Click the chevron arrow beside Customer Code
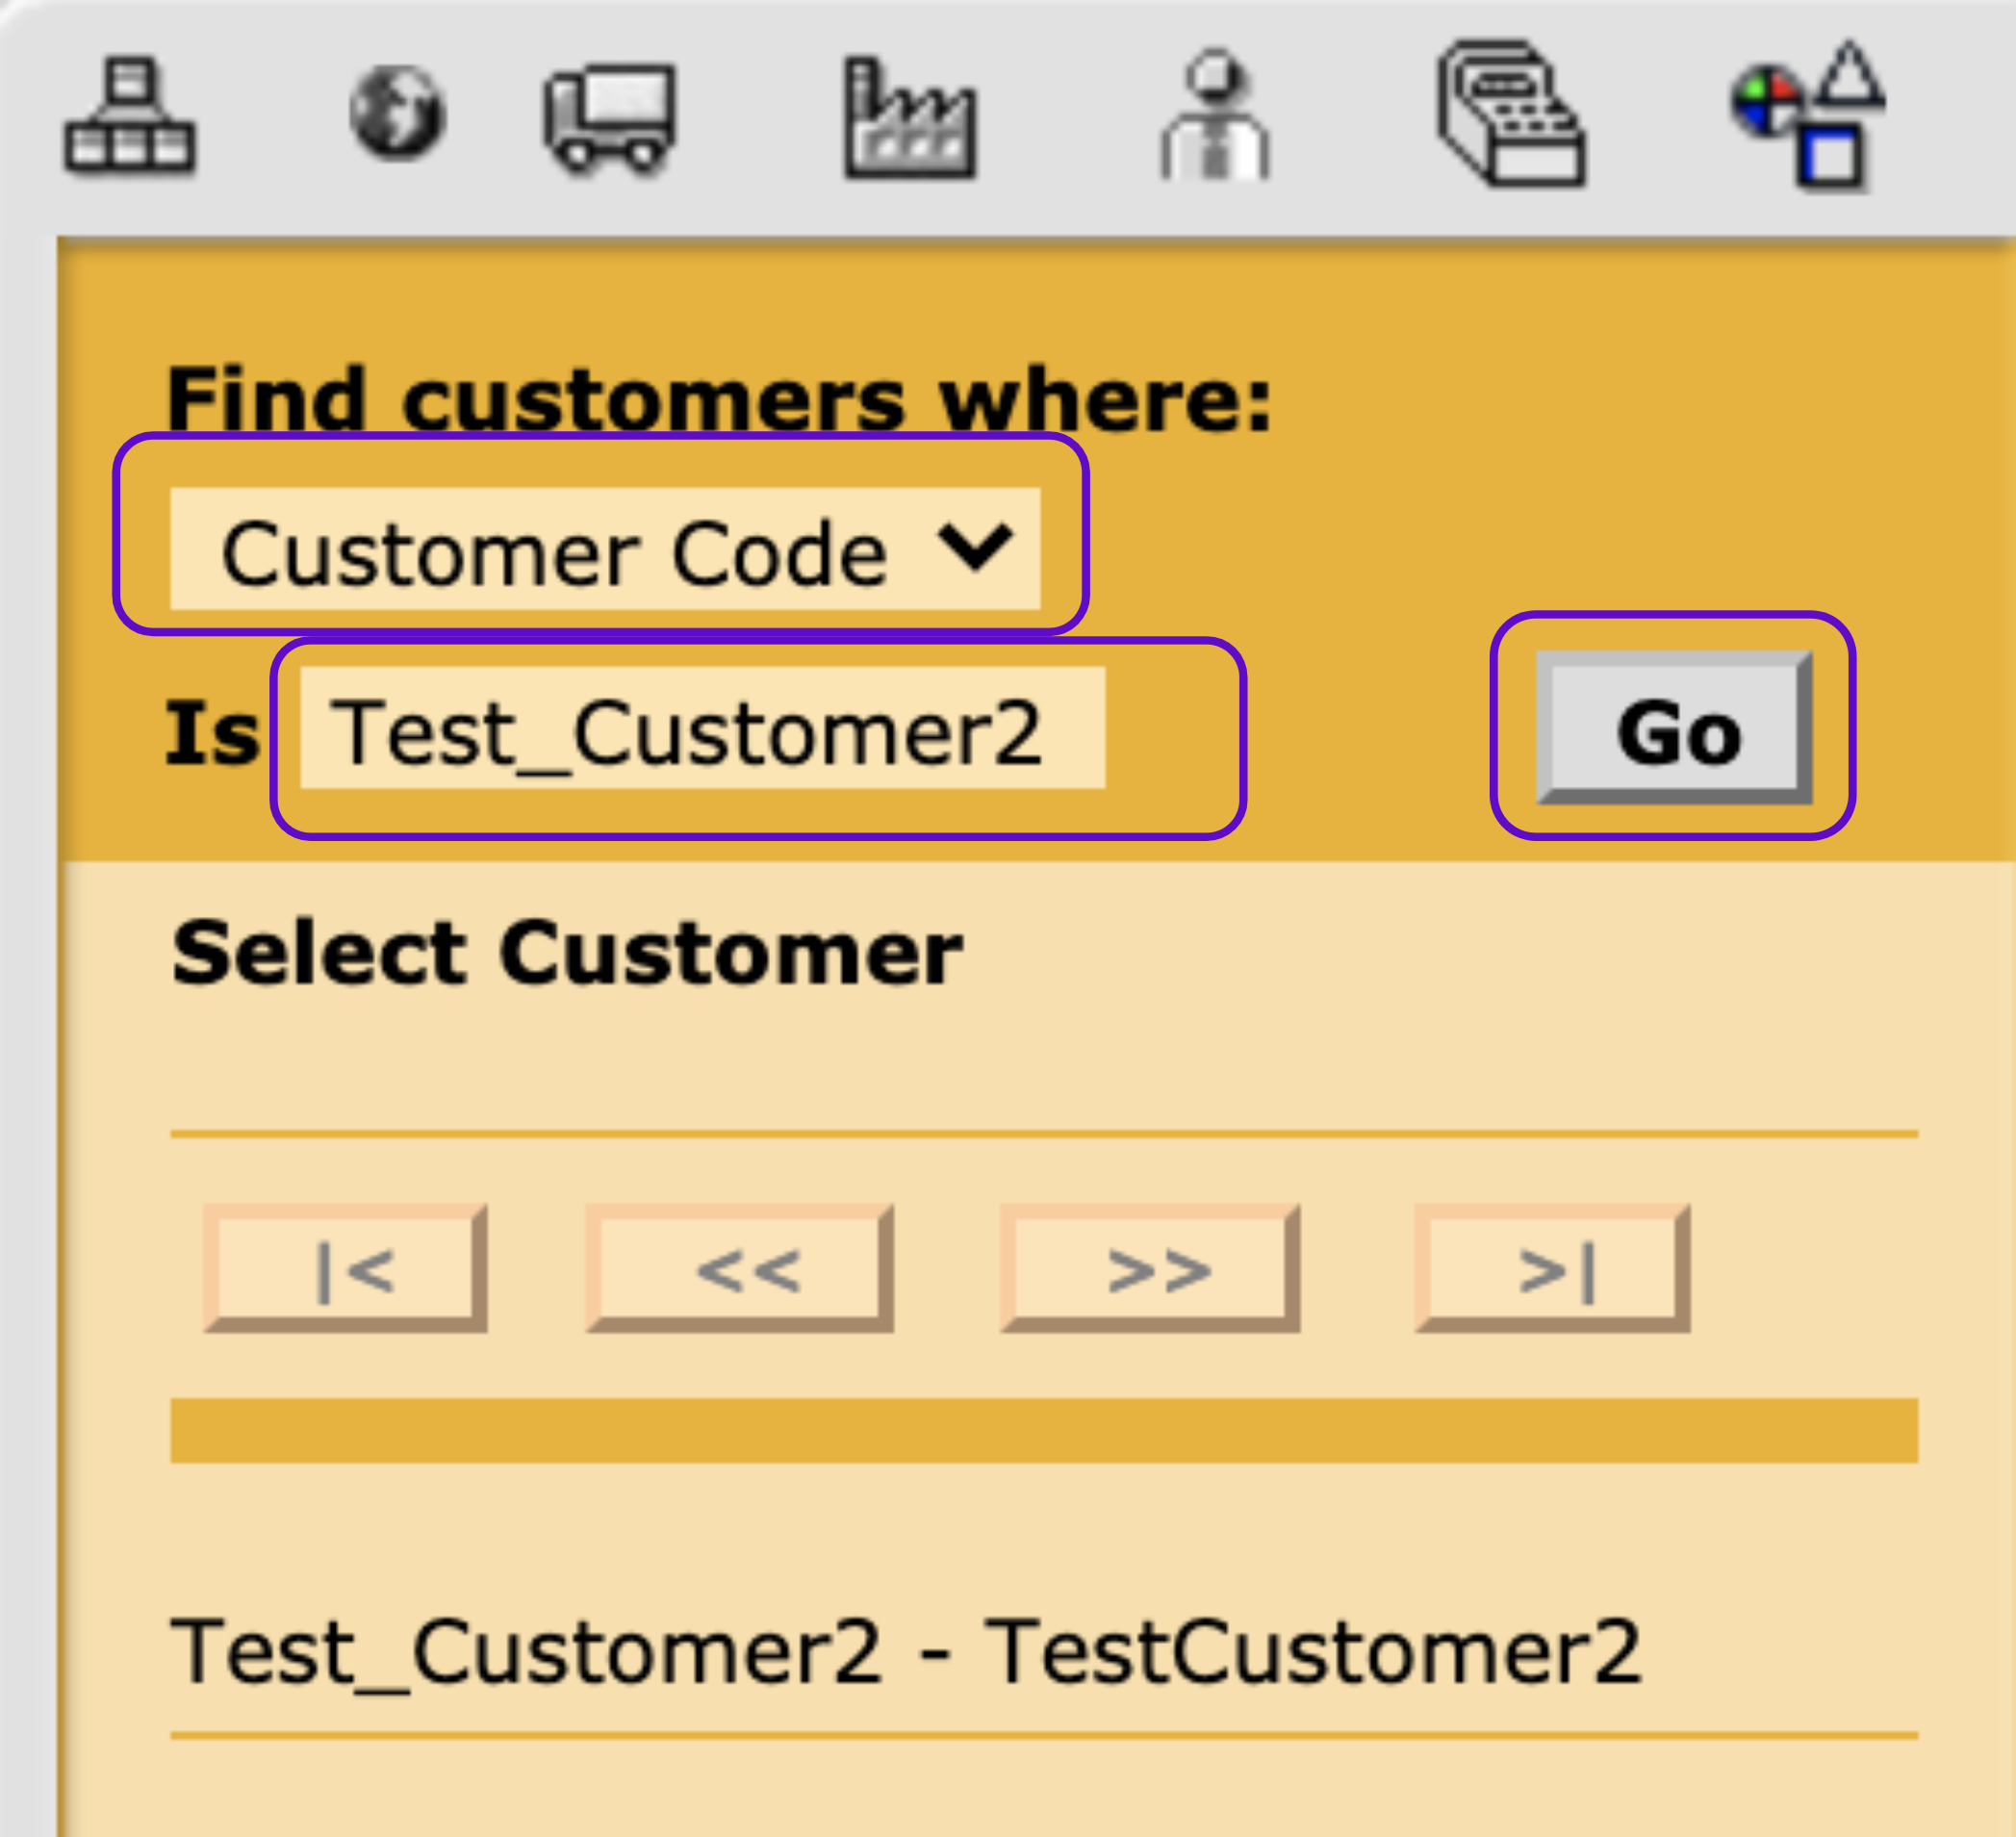The height and width of the screenshot is (1837, 2016). pos(975,547)
